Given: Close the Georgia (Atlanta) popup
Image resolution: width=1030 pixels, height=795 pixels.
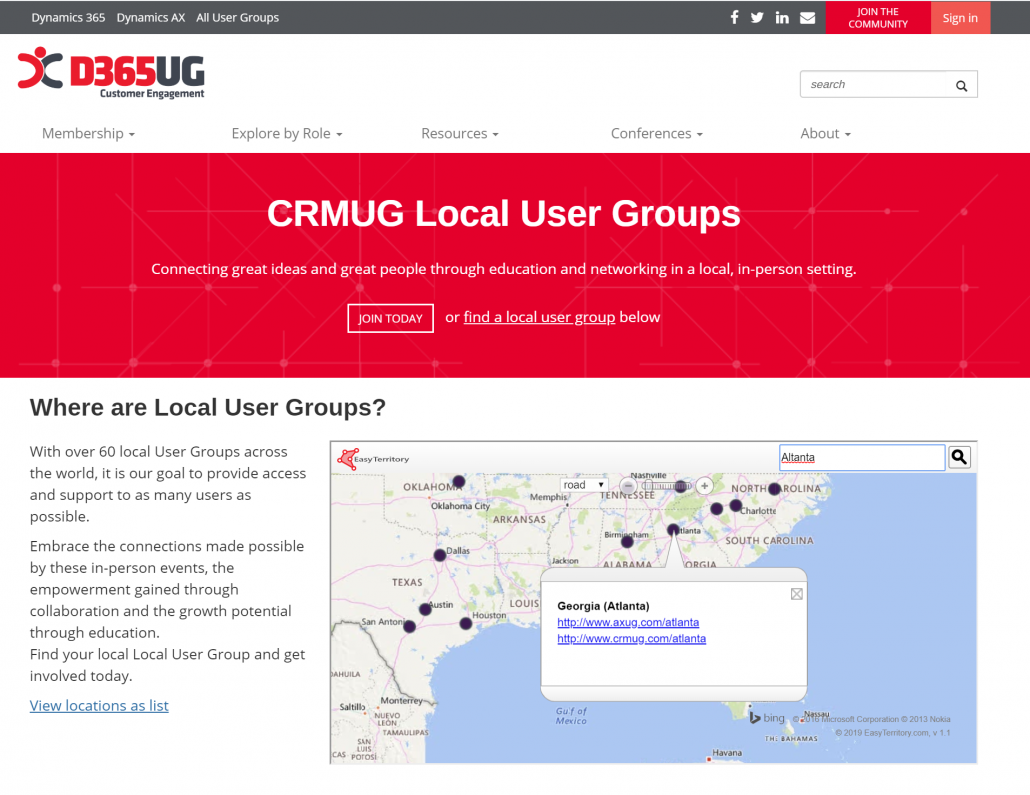Looking at the screenshot, I should pyautogui.click(x=797, y=594).
